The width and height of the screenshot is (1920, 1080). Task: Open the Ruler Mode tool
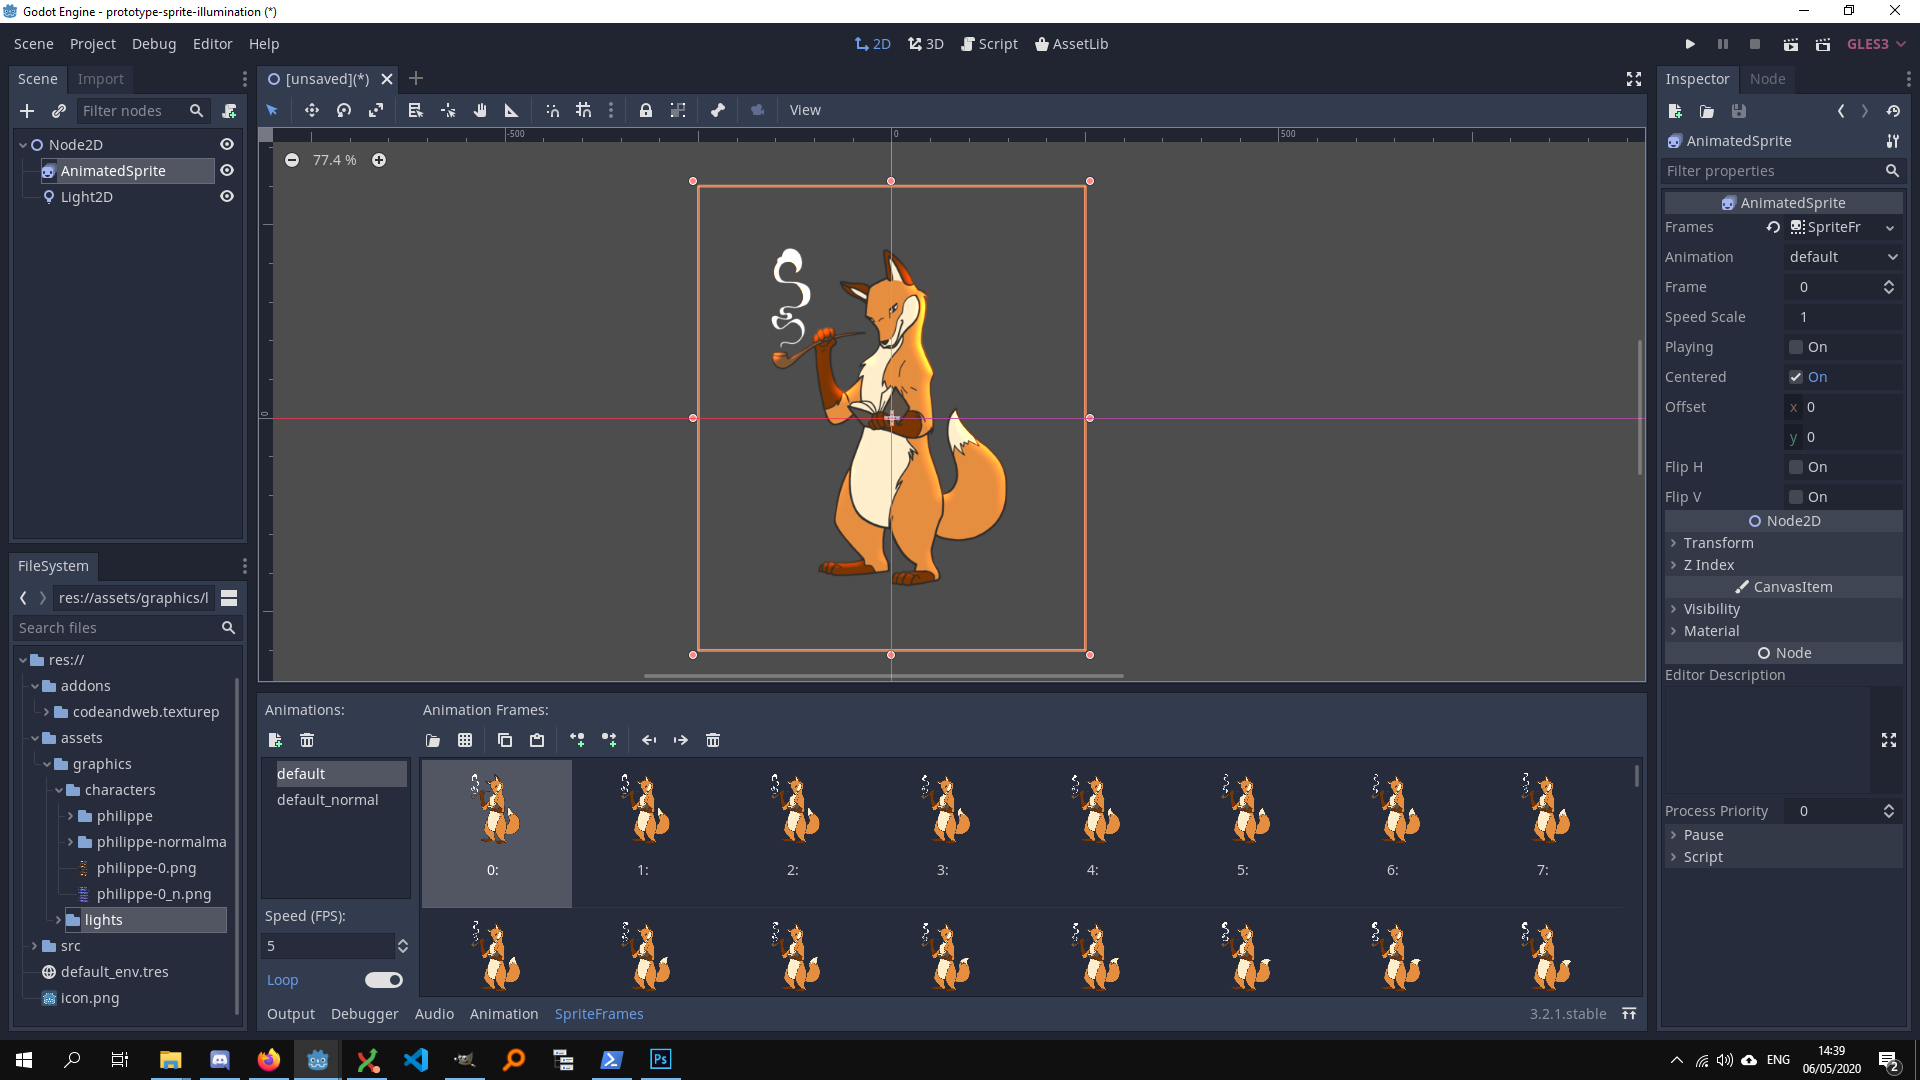[511, 110]
